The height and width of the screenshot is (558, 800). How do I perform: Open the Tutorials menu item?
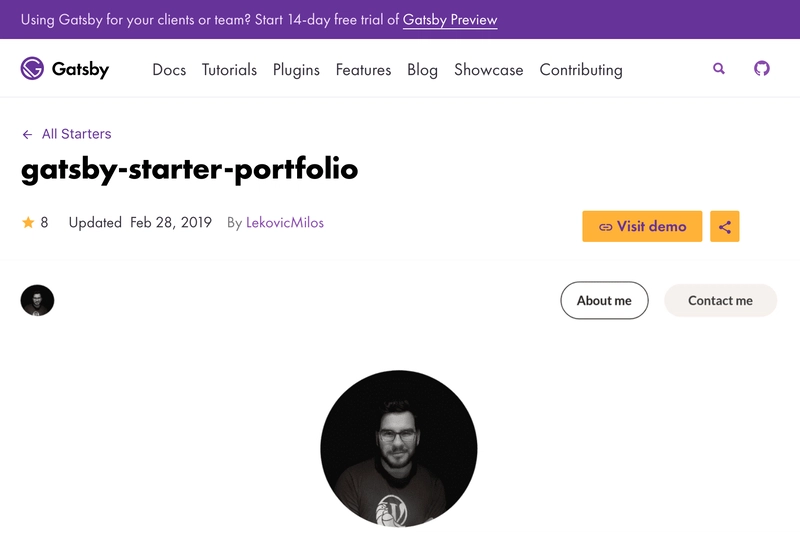[x=229, y=69]
